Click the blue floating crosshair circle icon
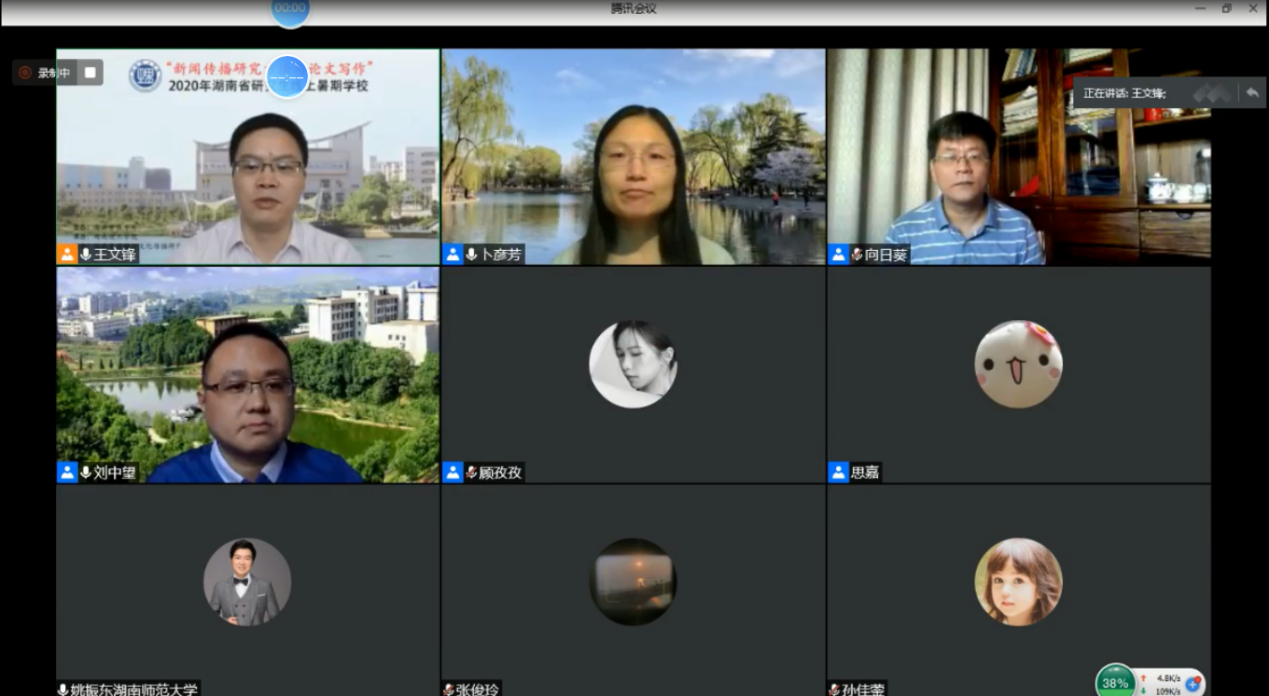 coord(287,76)
